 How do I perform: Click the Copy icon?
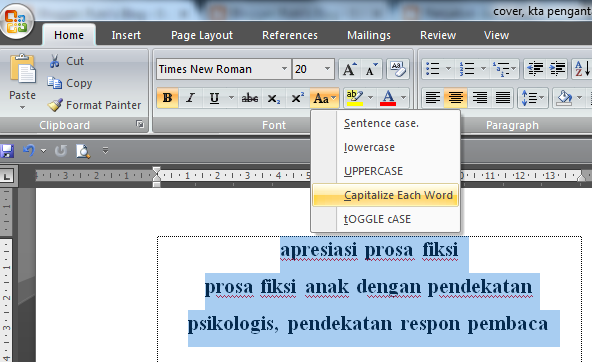click(x=55, y=83)
